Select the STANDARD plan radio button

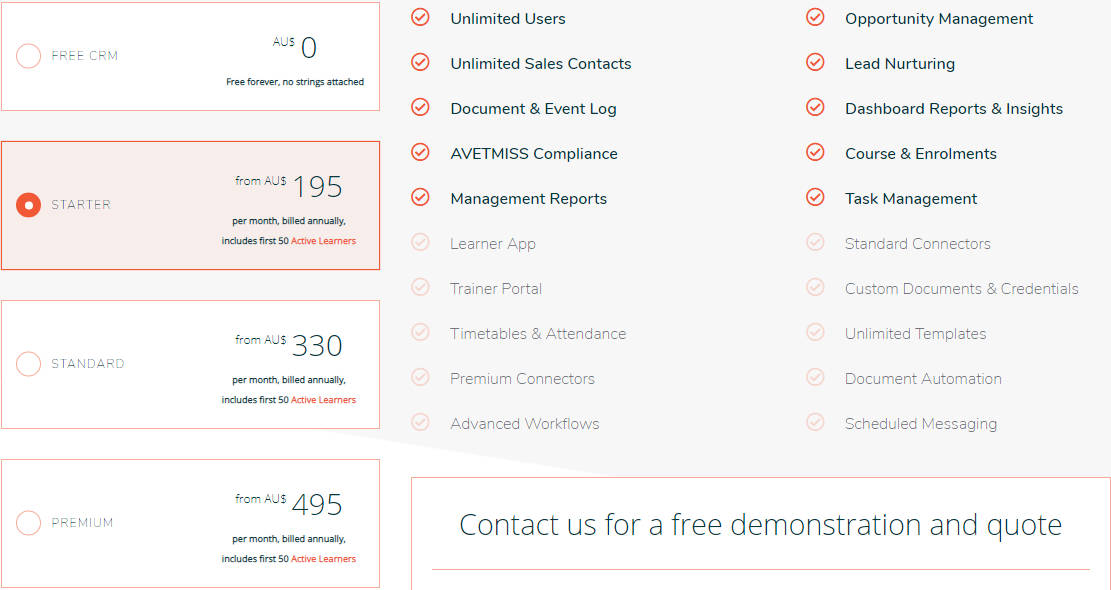pyautogui.click(x=28, y=364)
